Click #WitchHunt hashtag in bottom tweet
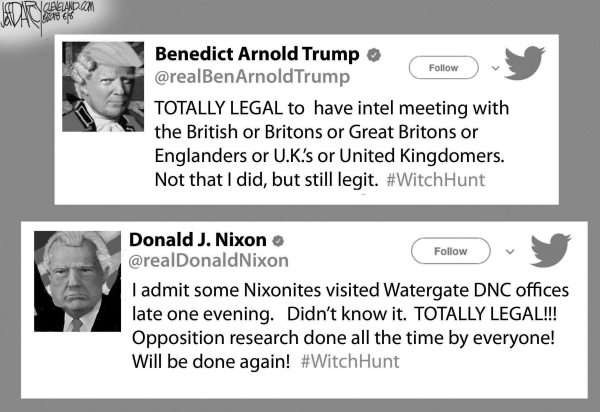Viewport: 600px width, 412px height. (350, 361)
